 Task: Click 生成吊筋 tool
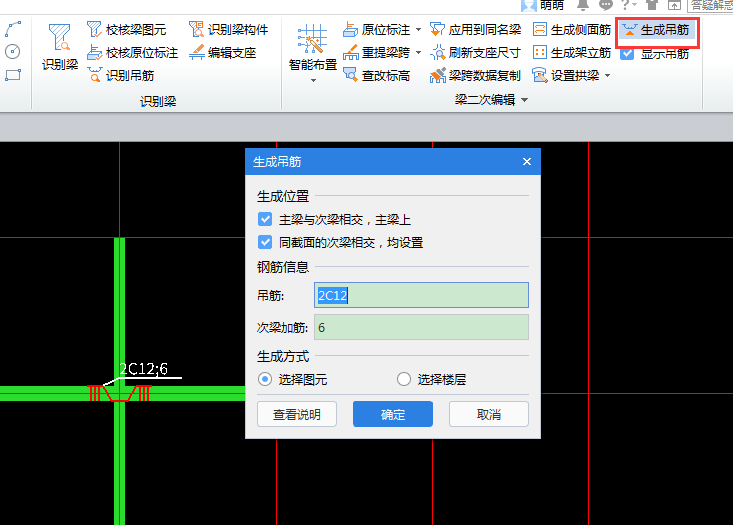click(656, 29)
